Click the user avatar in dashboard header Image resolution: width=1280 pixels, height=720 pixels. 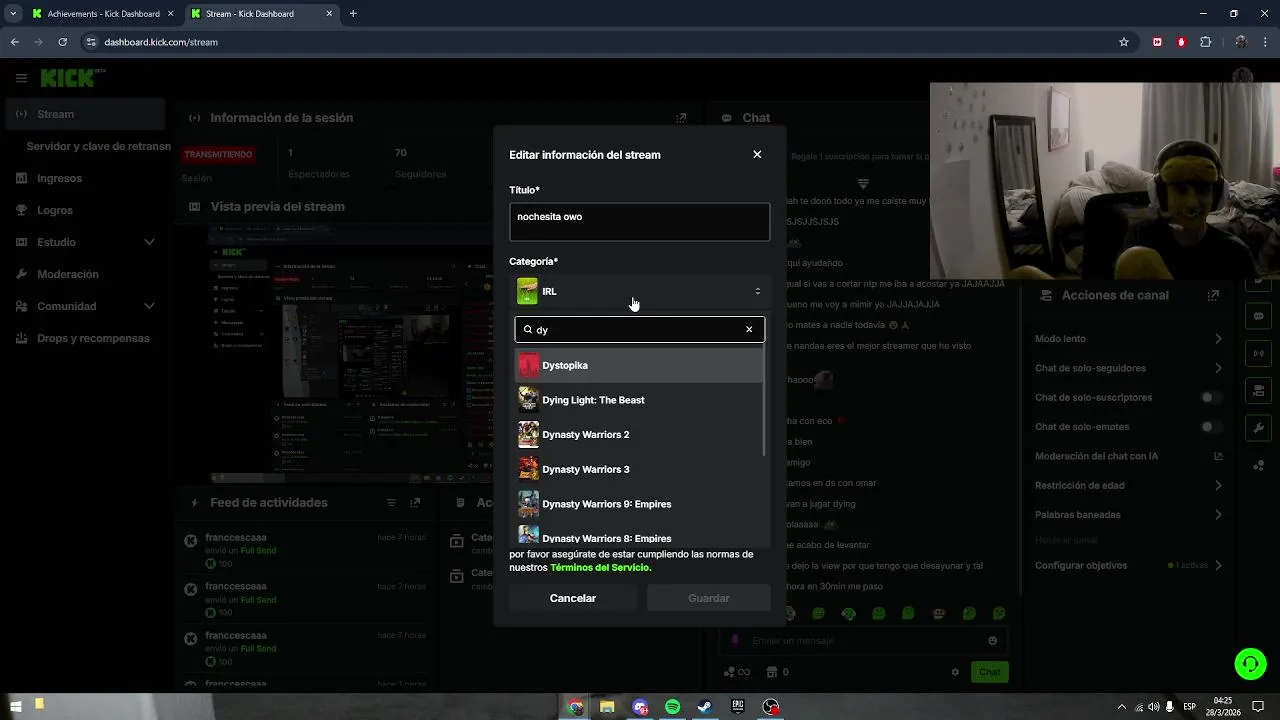click(1243, 78)
